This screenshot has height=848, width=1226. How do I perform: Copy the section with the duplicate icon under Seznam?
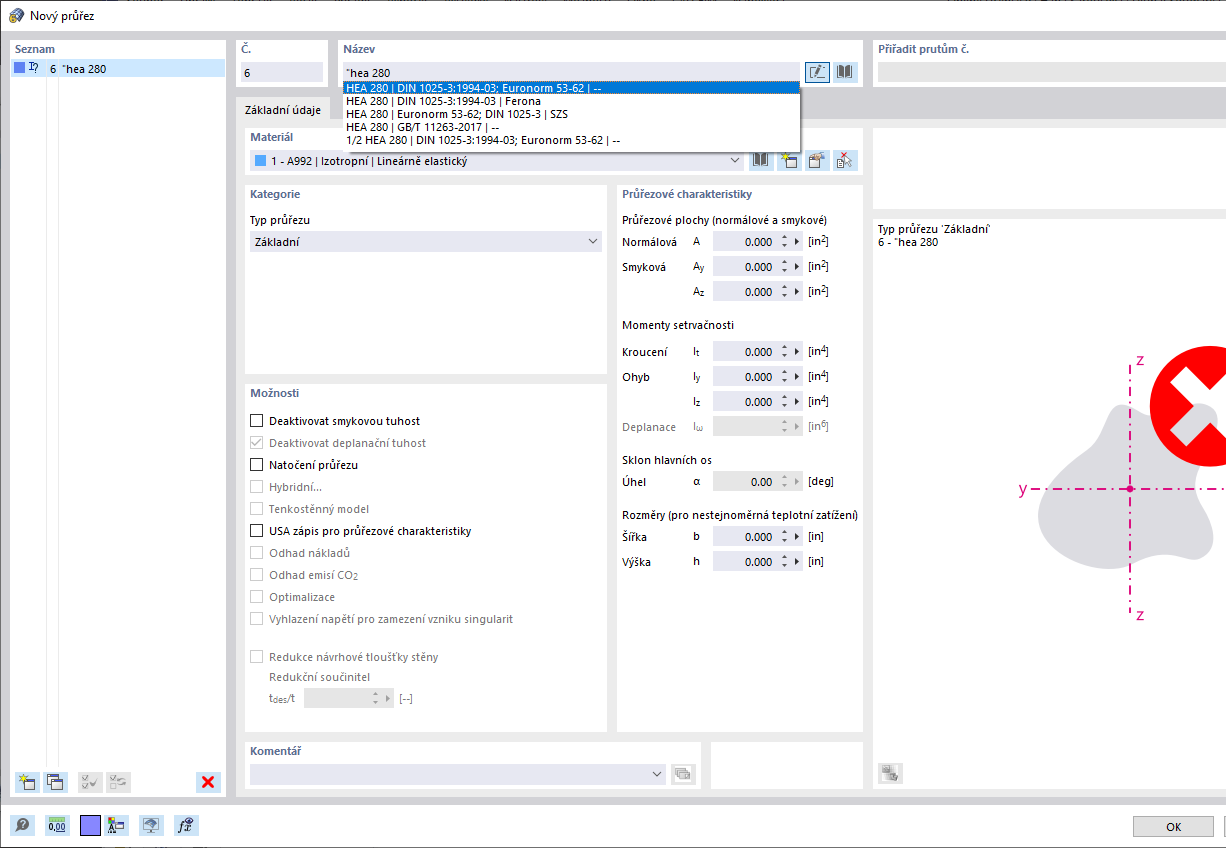(55, 782)
